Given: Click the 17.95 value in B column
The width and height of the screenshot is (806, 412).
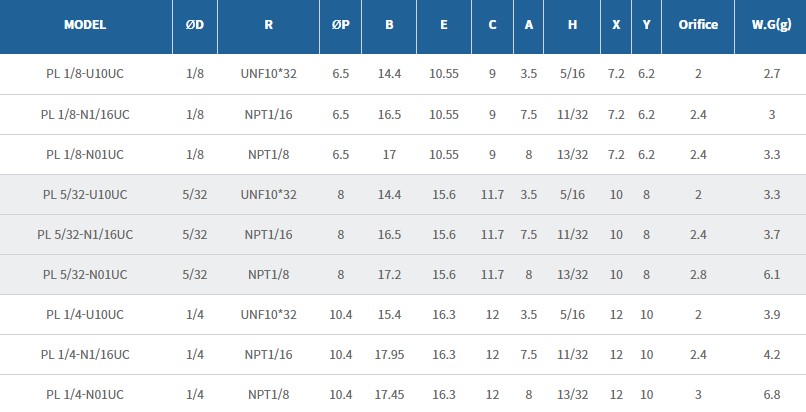Looking at the screenshot, I should (389, 354).
